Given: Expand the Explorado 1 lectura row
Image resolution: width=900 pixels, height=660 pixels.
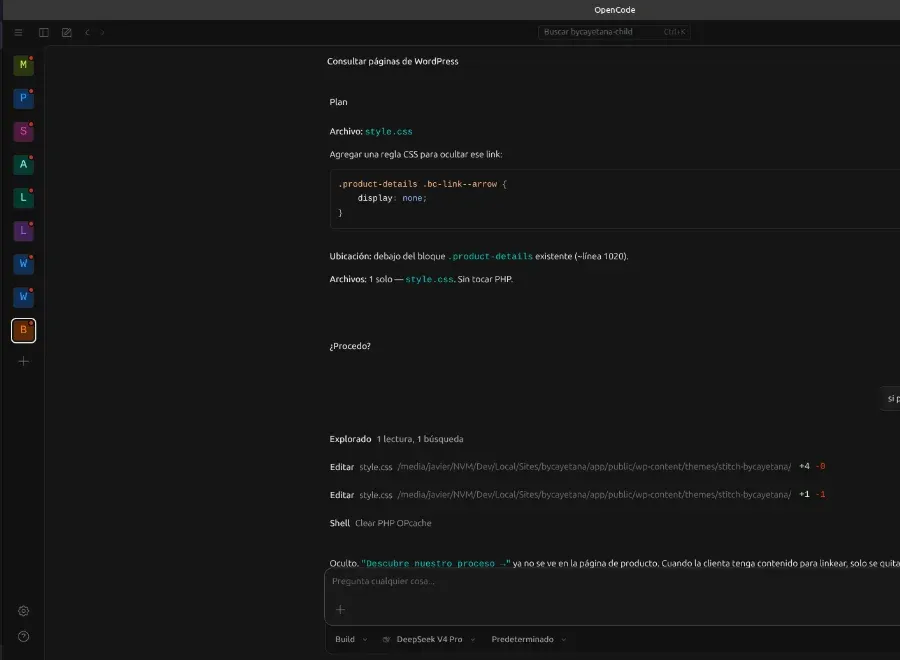Looking at the screenshot, I should (396, 439).
